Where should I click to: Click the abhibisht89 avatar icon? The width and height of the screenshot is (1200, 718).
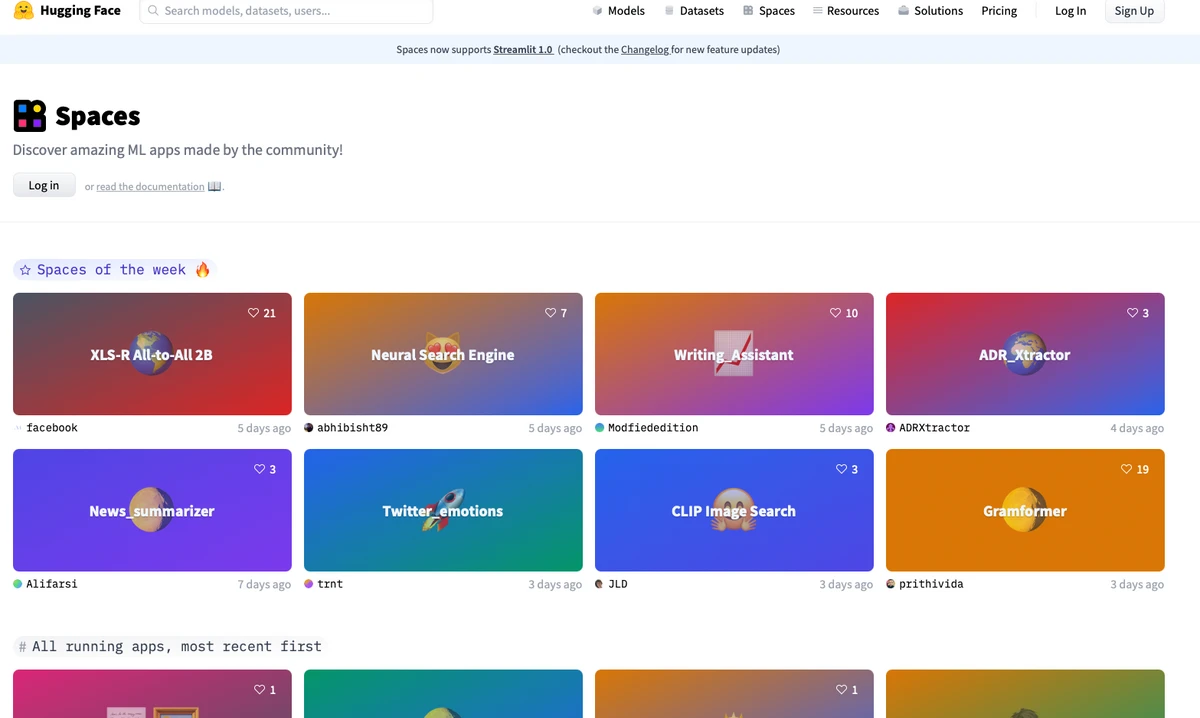[x=309, y=427]
